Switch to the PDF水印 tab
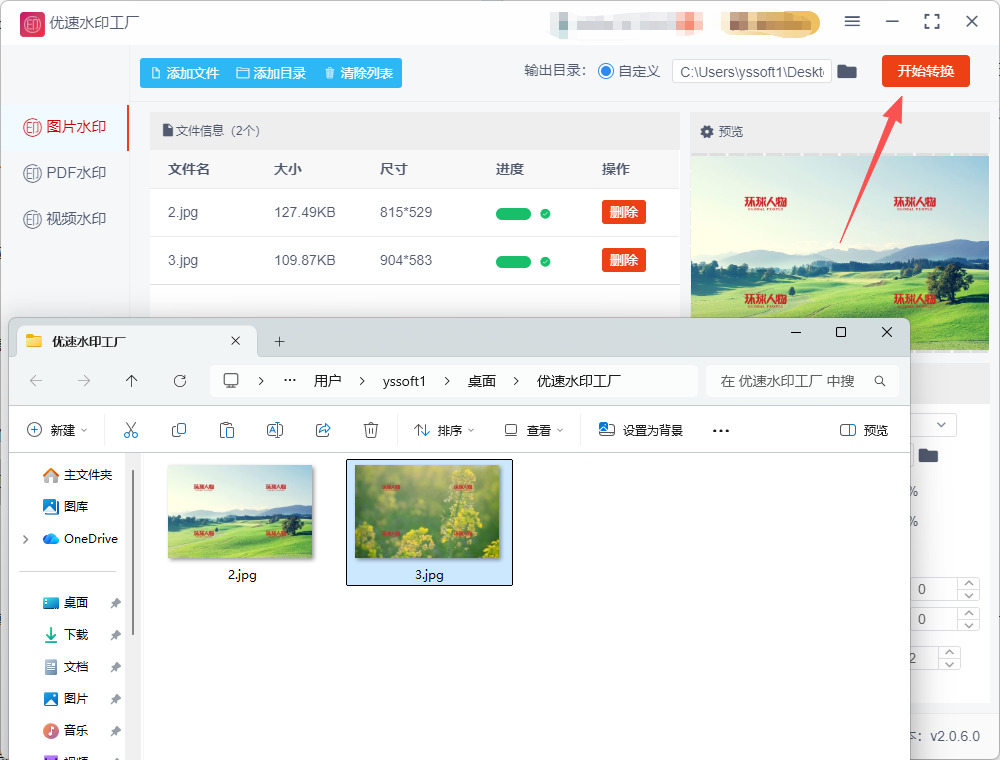 tap(65, 173)
